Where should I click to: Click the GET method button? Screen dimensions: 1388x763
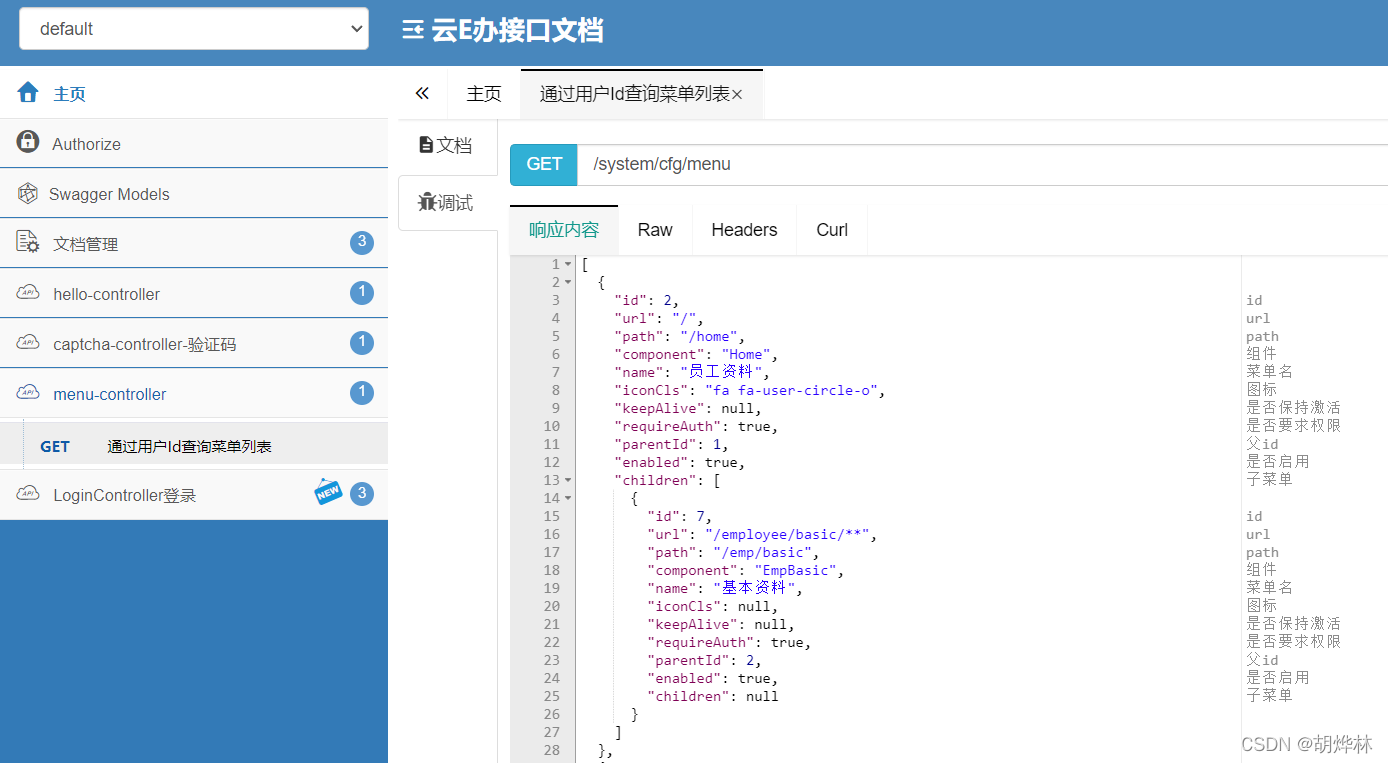coord(544,164)
